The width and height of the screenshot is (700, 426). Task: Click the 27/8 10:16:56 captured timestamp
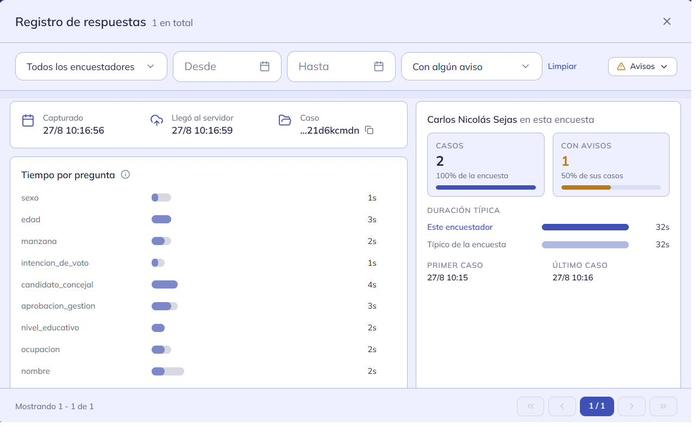coord(74,130)
